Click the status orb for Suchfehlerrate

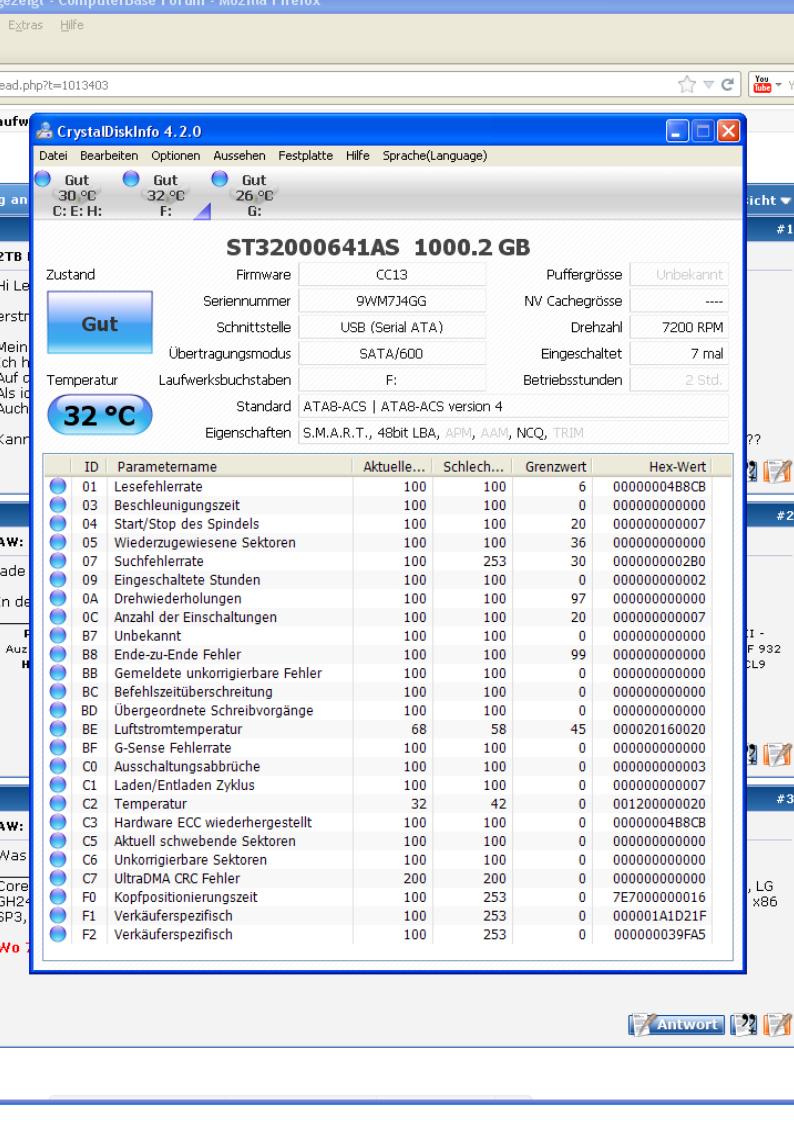(x=58, y=561)
